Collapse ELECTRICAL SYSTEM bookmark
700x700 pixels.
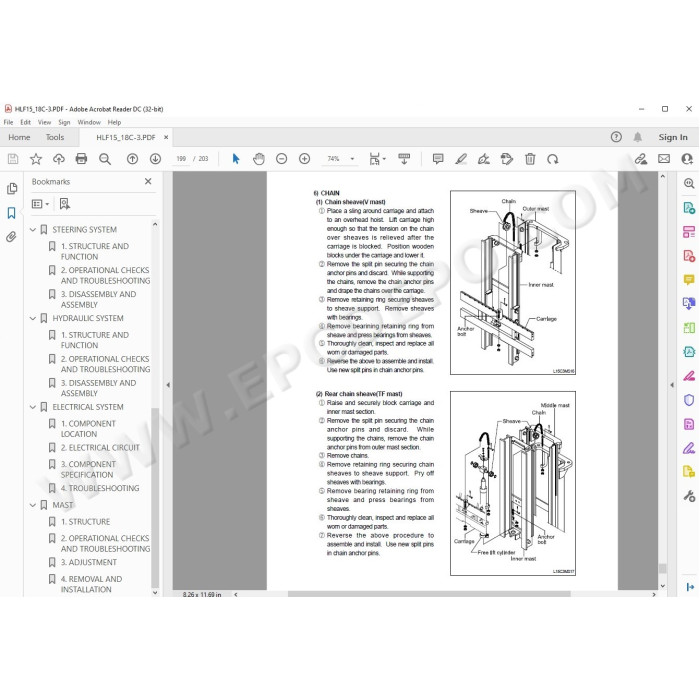tap(33, 407)
